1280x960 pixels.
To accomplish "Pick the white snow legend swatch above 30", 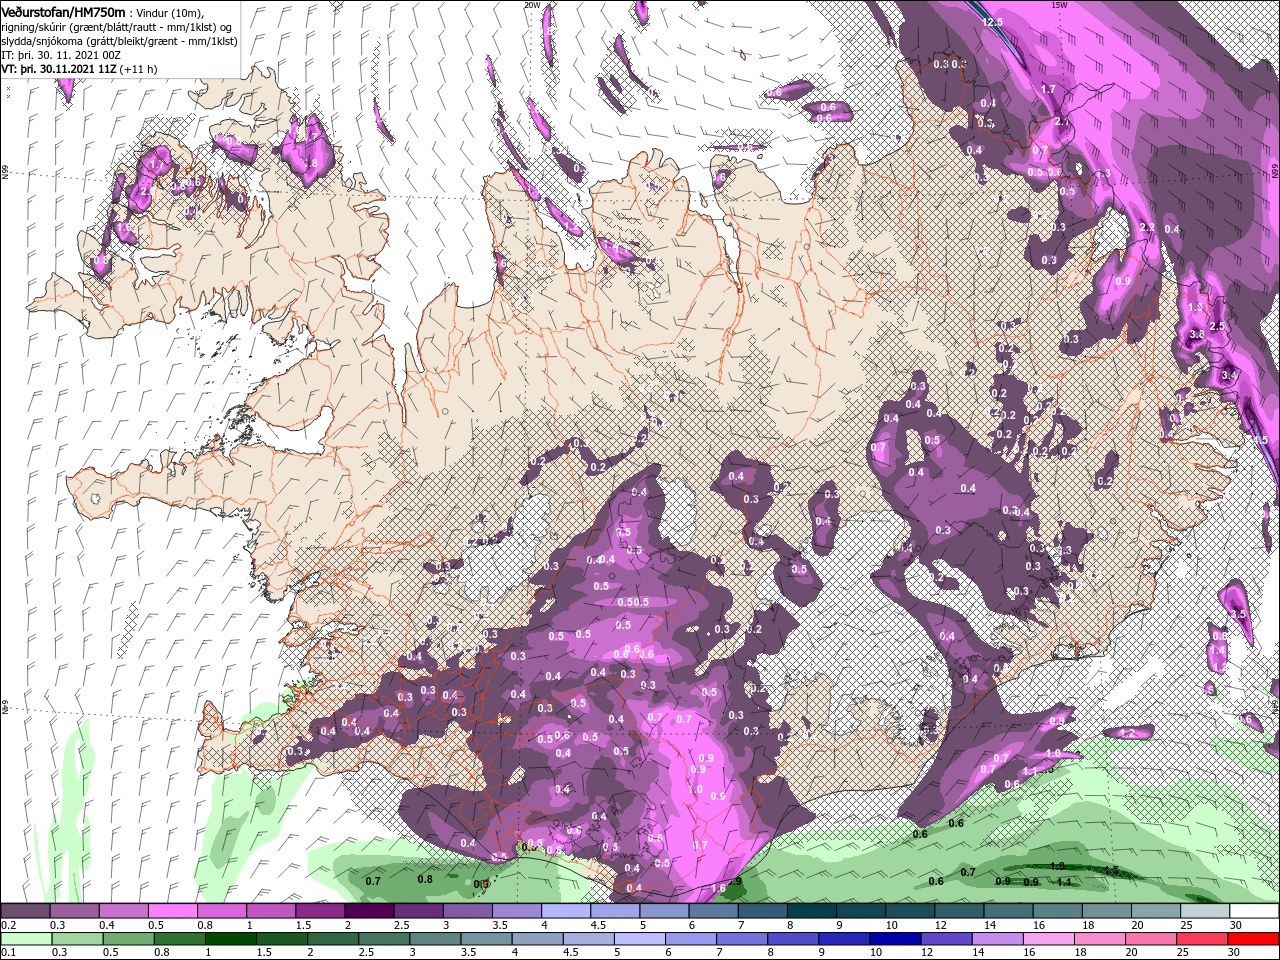I will pos(1255,911).
